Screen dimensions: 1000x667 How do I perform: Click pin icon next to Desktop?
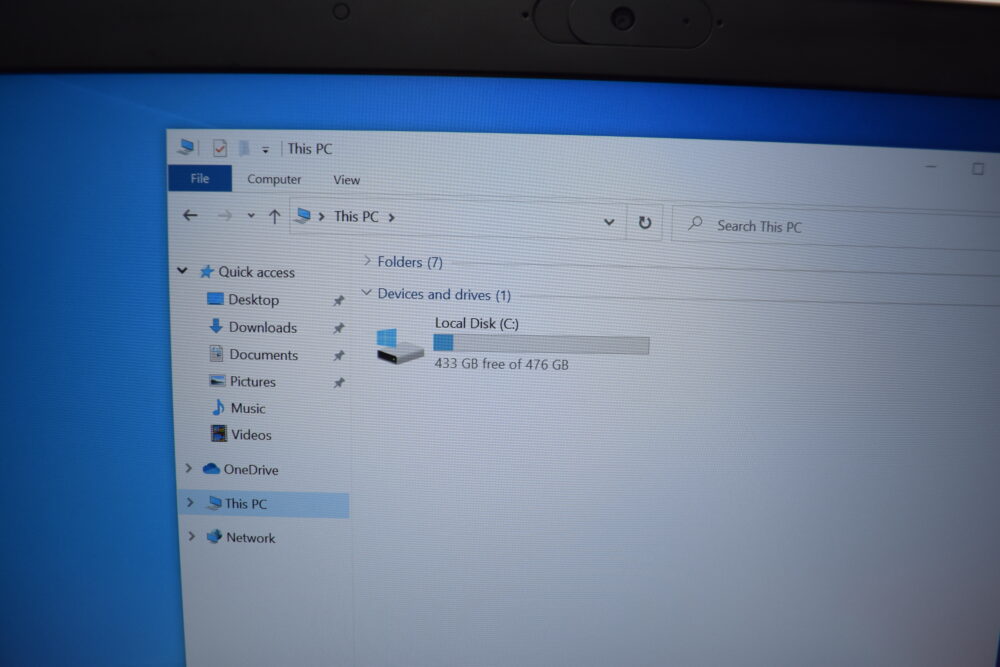339,300
